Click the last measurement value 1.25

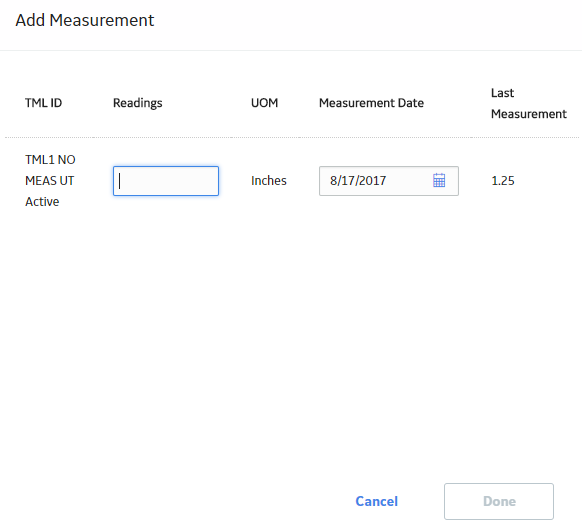pos(503,180)
